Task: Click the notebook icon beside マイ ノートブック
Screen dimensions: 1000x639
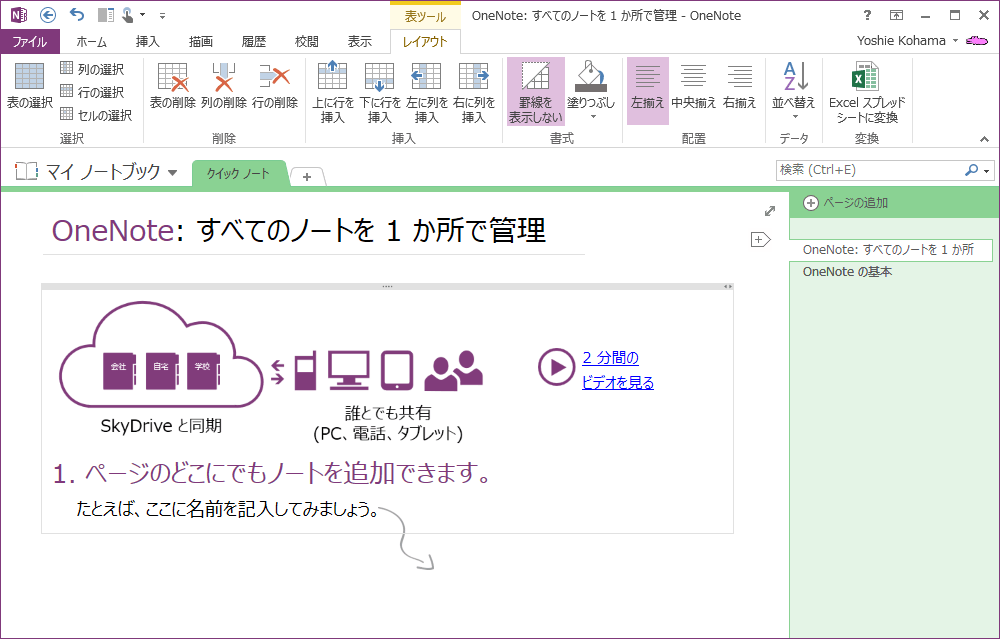Action: pyautogui.click(x=26, y=171)
